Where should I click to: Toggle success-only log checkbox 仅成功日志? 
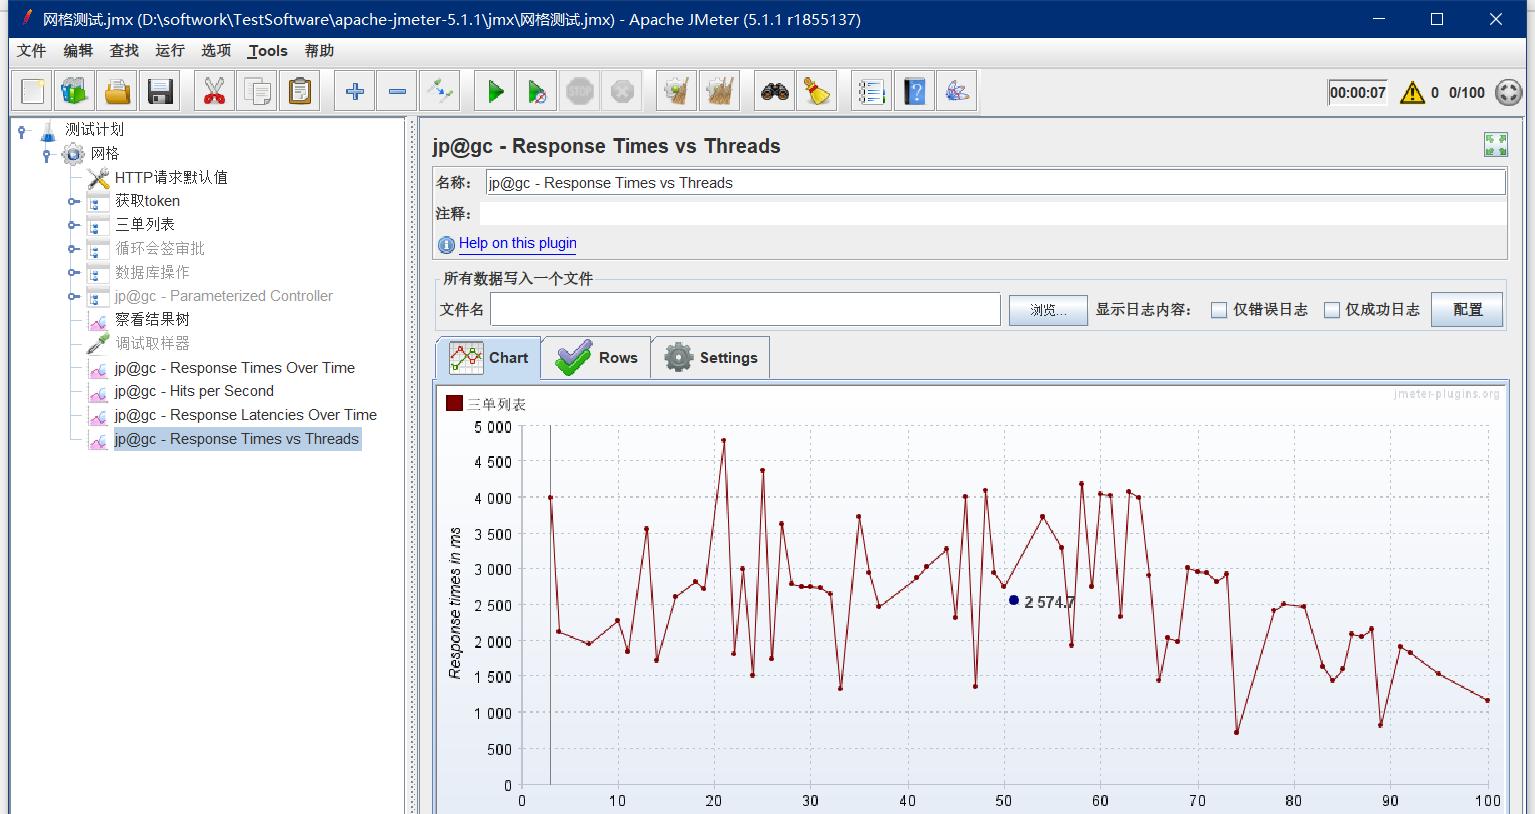[1332, 310]
